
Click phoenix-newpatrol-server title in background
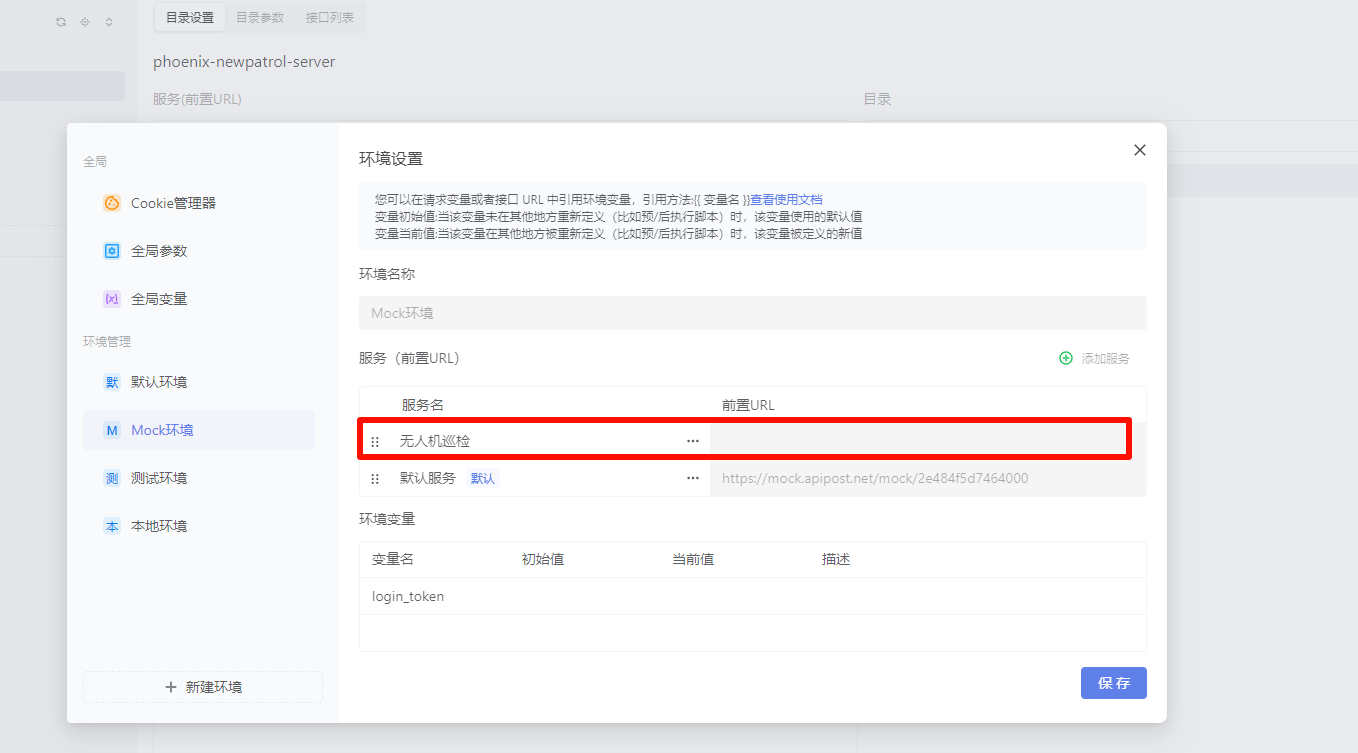(244, 62)
